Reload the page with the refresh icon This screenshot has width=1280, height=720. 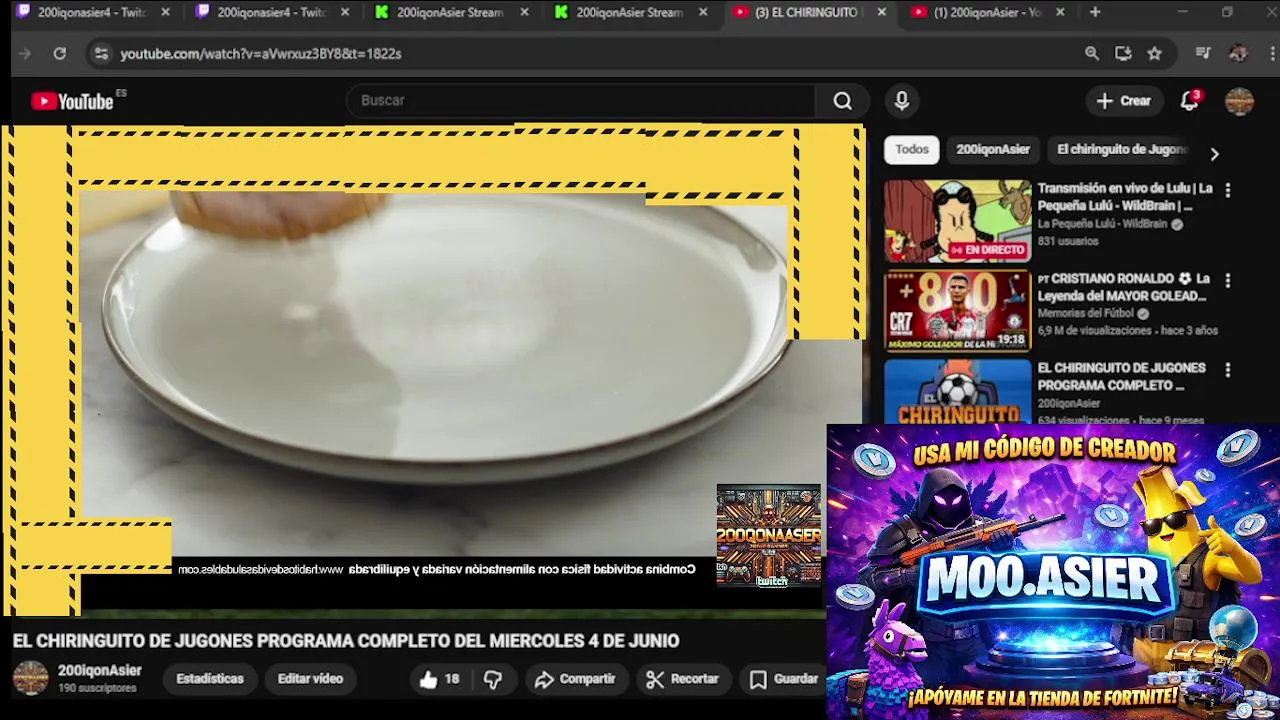60,54
